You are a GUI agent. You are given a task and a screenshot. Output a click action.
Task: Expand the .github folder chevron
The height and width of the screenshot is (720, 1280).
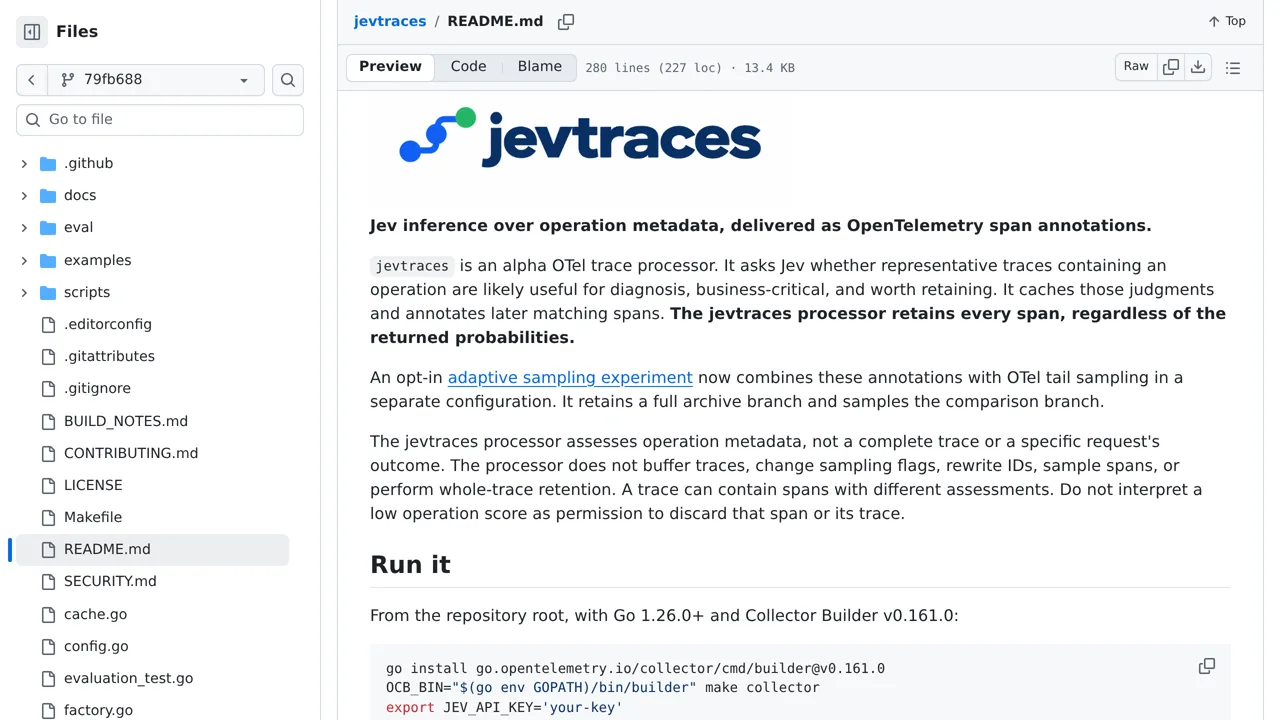pos(24,164)
